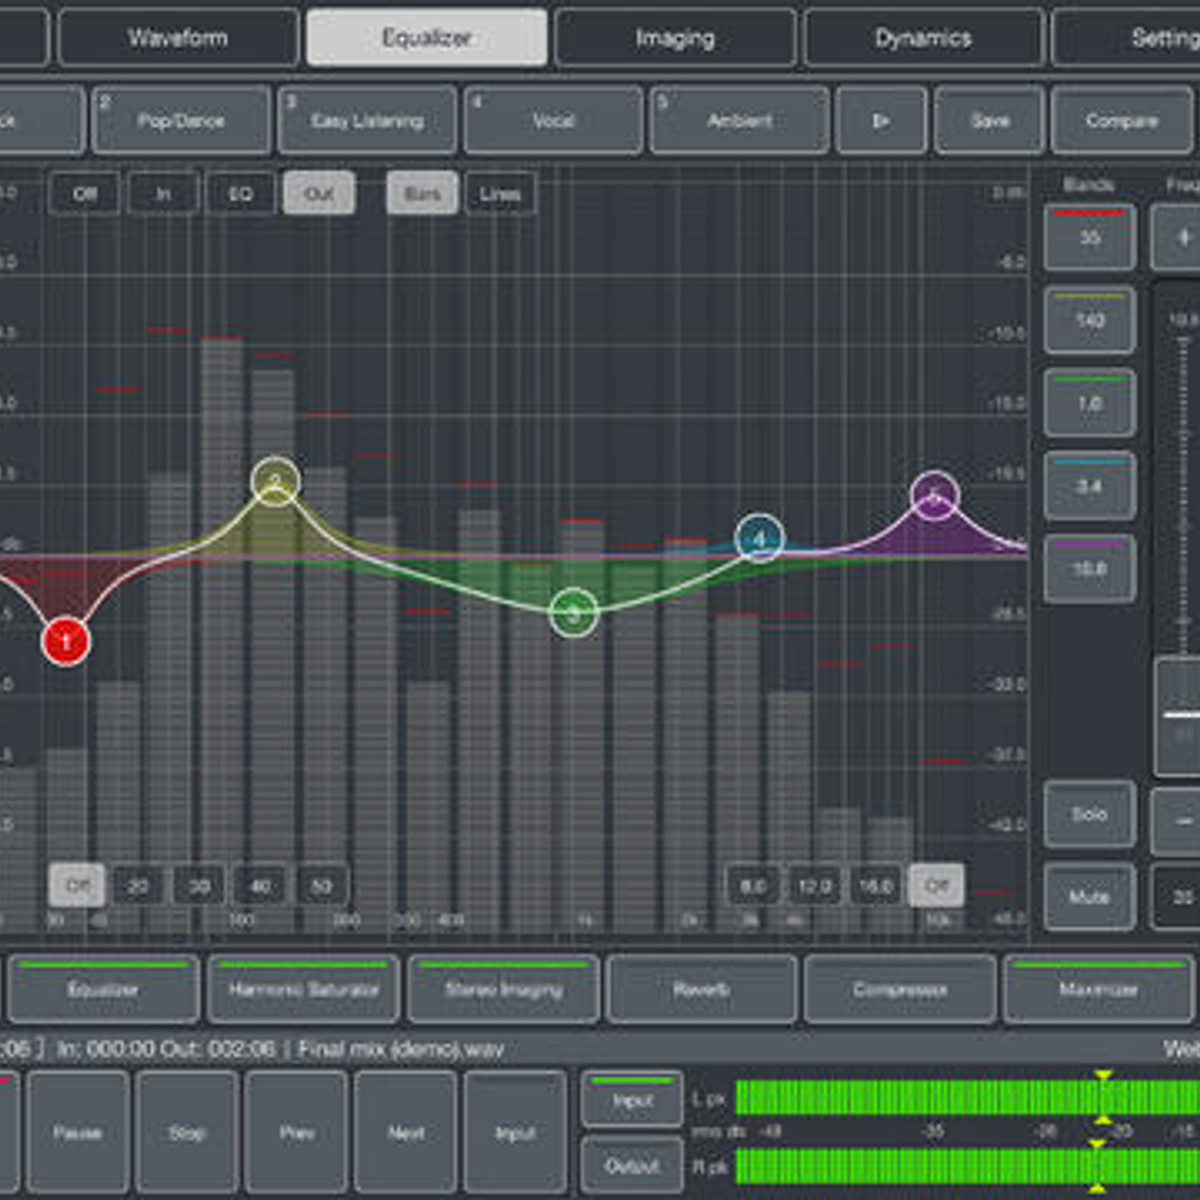Viewport: 1200px width, 1200px height.
Task: Stop audio playback
Action: coord(187,1132)
